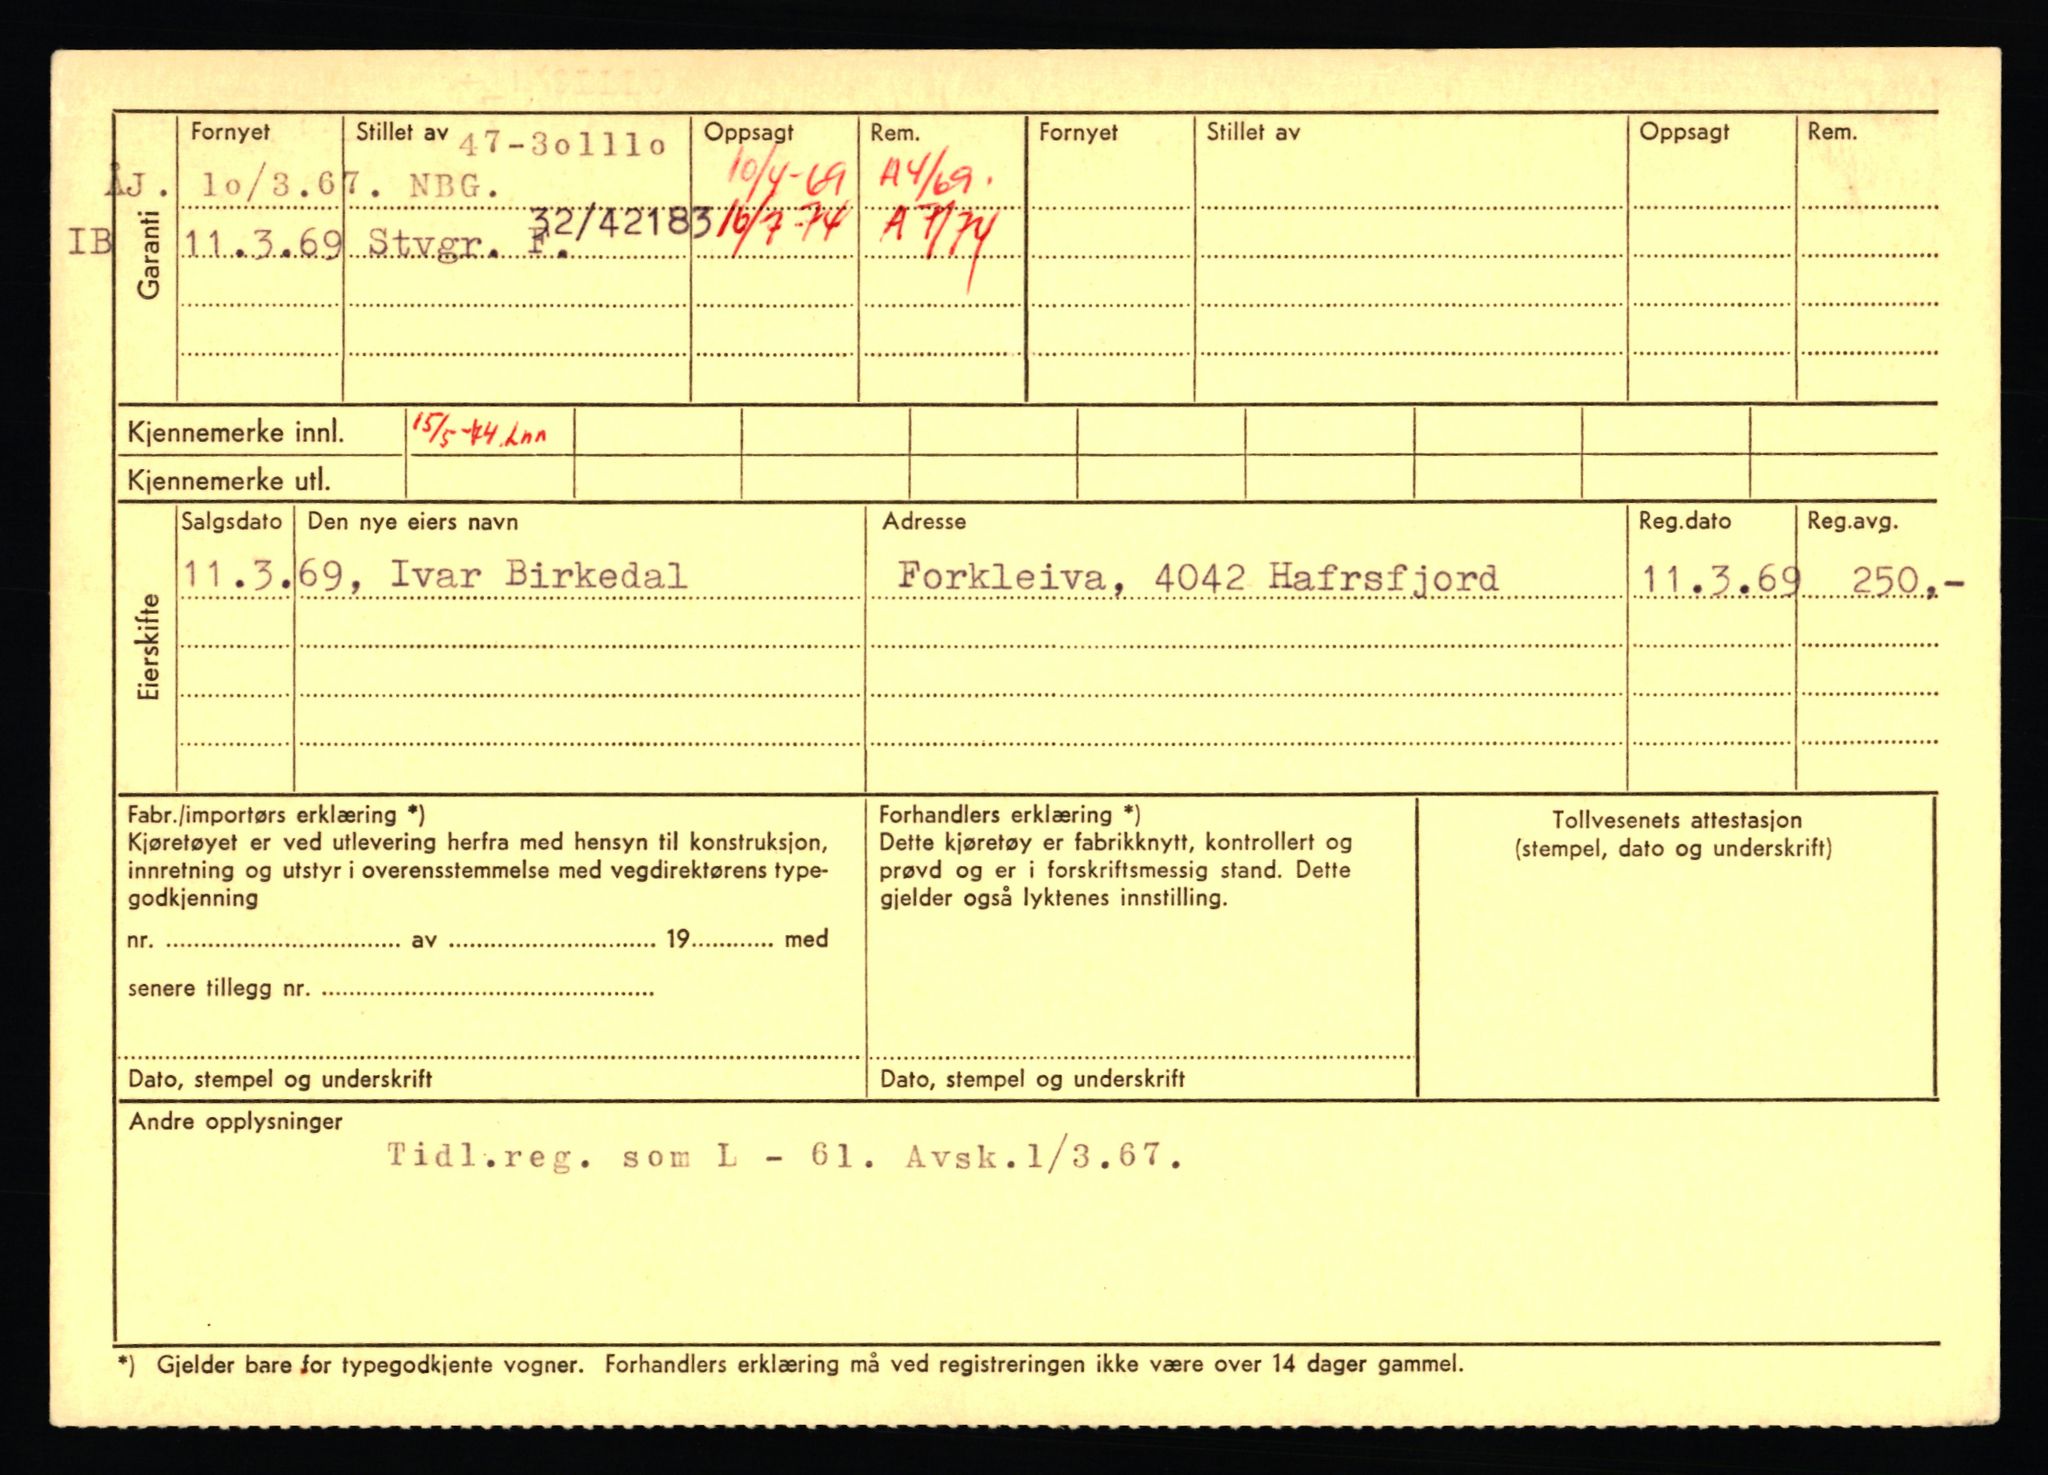Select address Forkleiva, 4042 Hafrsfjord
This screenshot has width=2048, height=1475.
(1197, 577)
